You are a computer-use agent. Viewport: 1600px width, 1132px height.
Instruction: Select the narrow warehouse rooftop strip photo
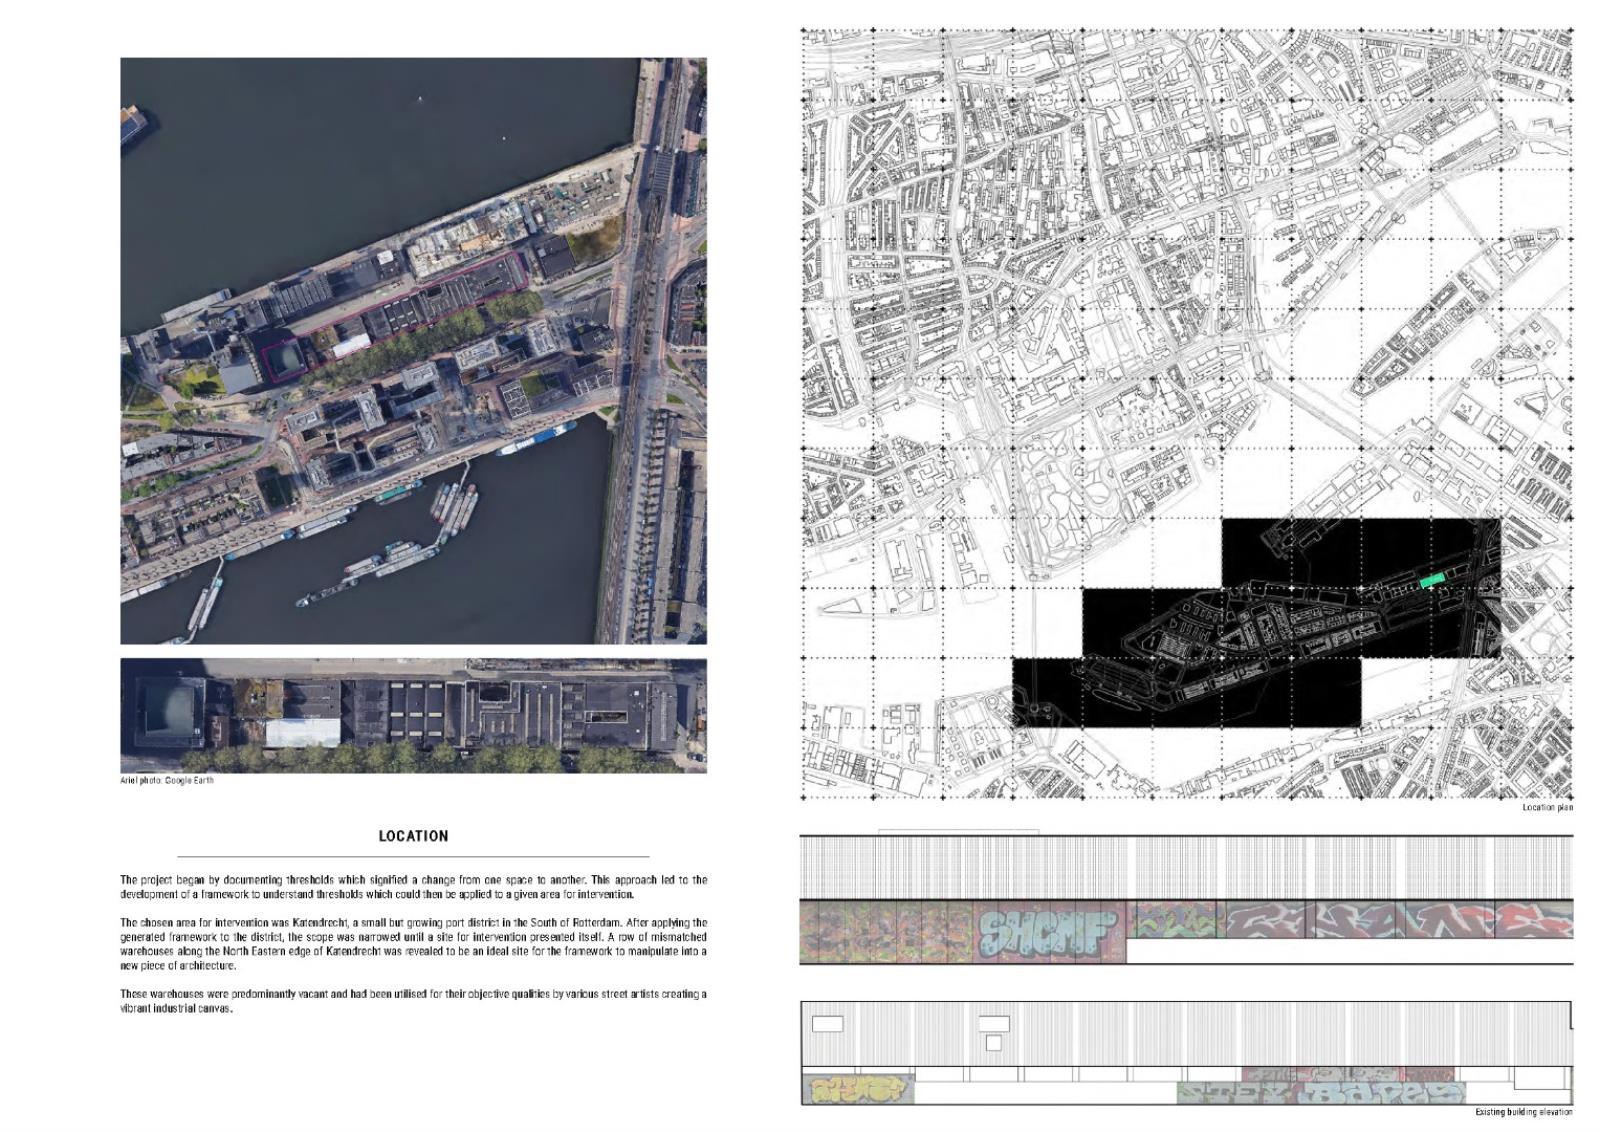[x=413, y=715]
